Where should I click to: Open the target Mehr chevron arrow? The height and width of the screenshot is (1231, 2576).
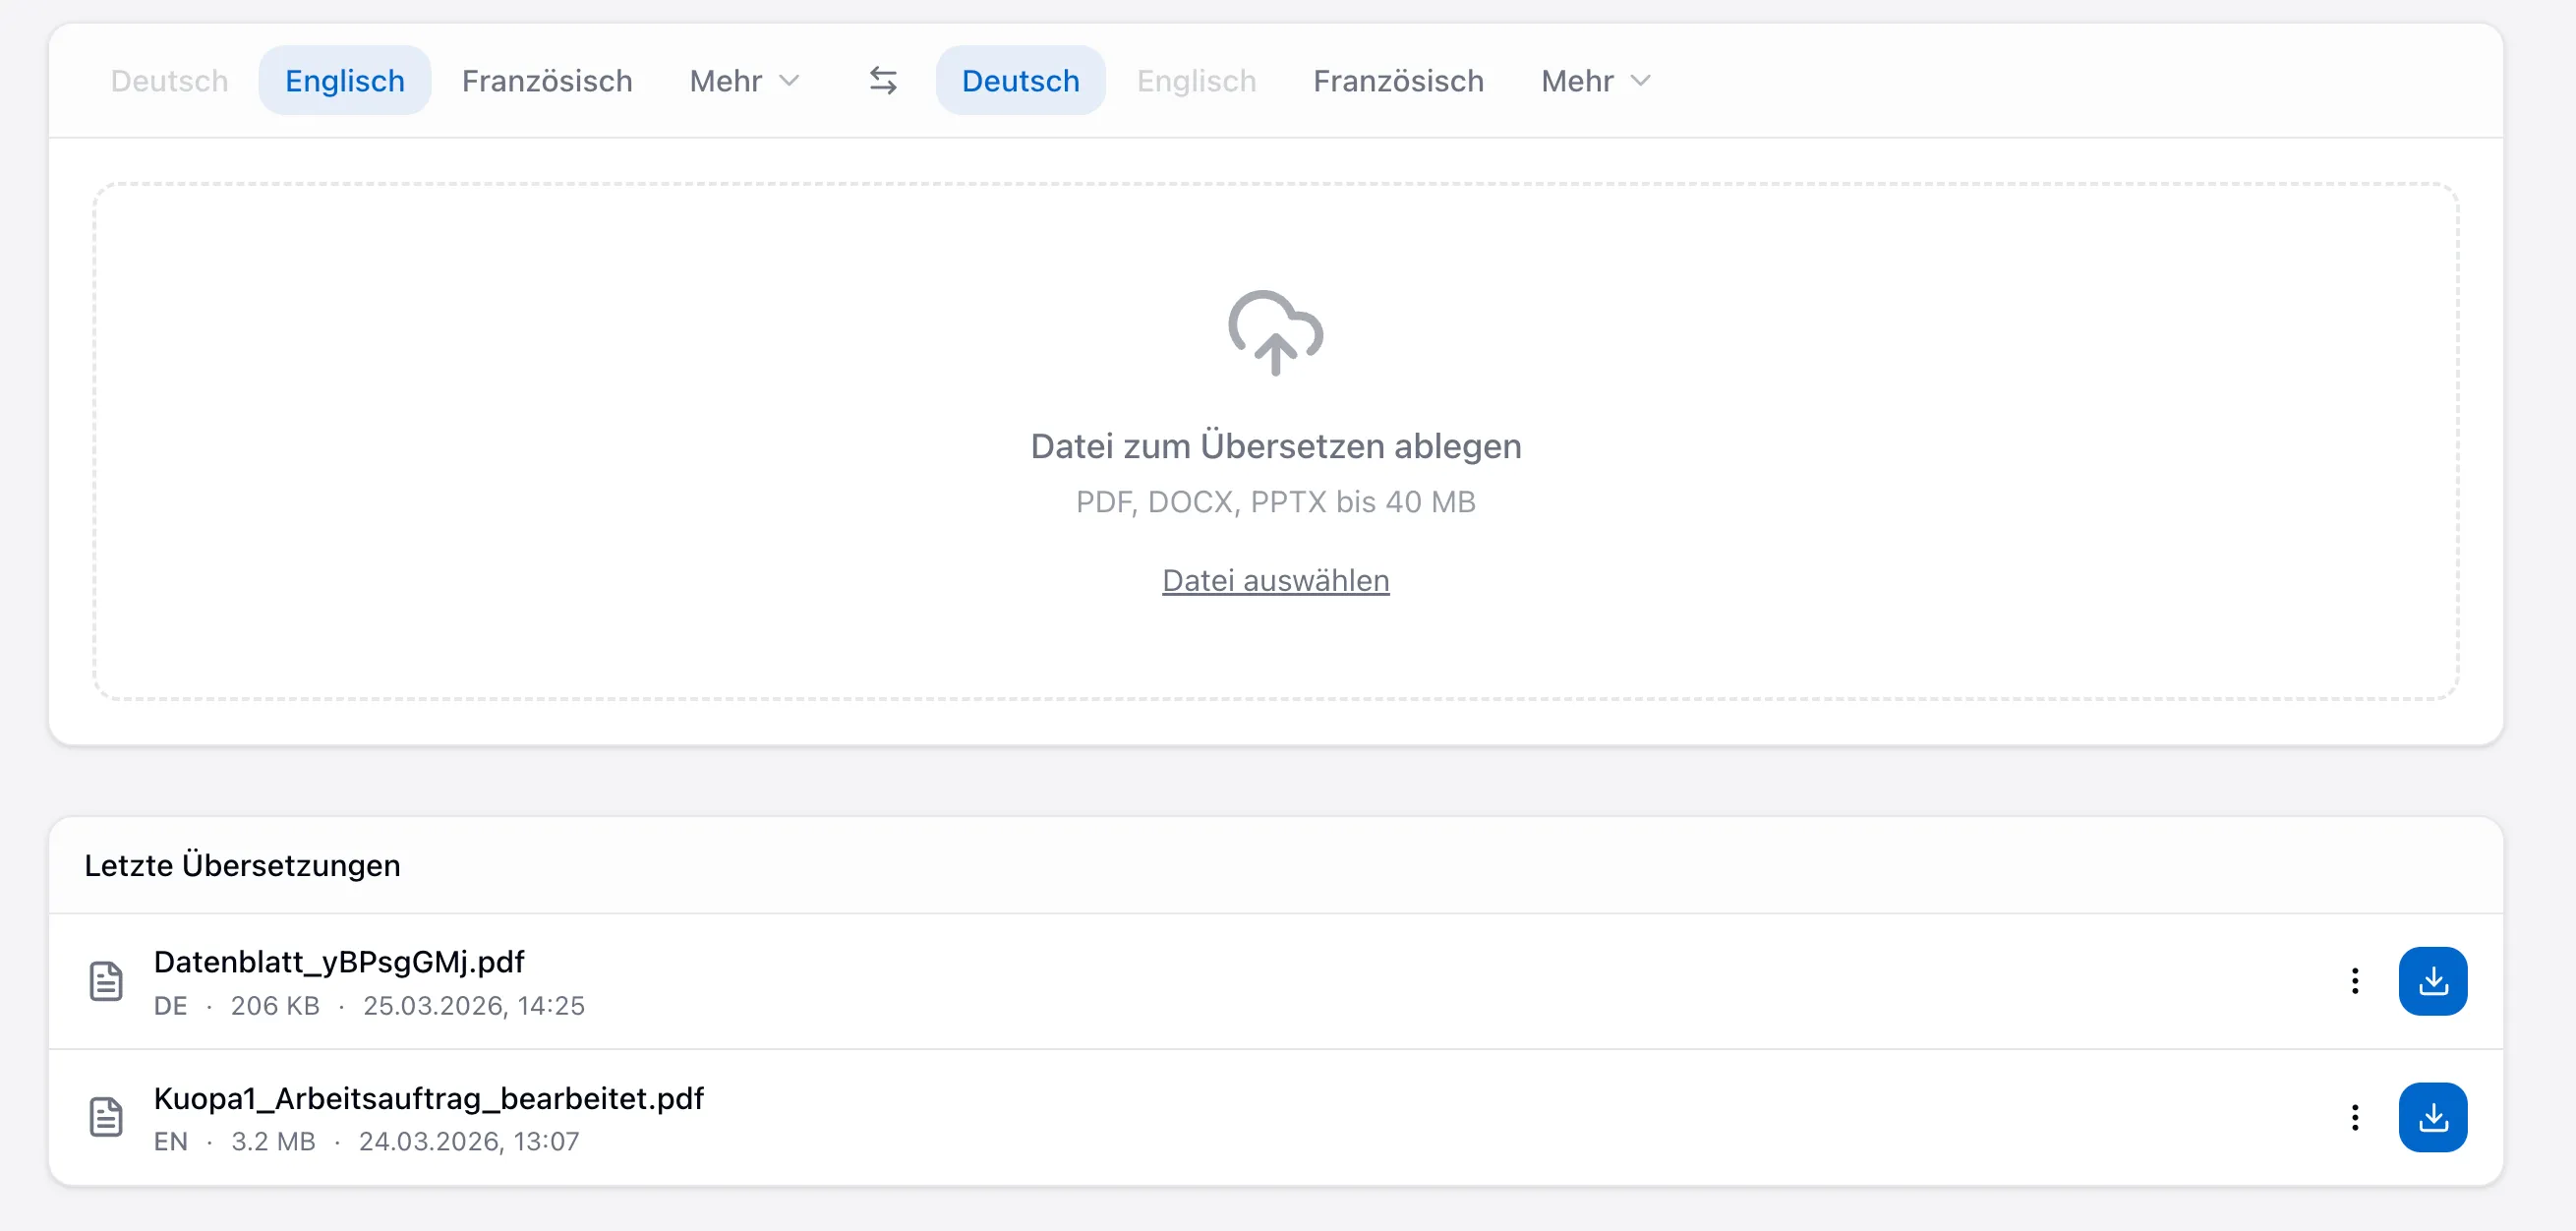(1643, 82)
